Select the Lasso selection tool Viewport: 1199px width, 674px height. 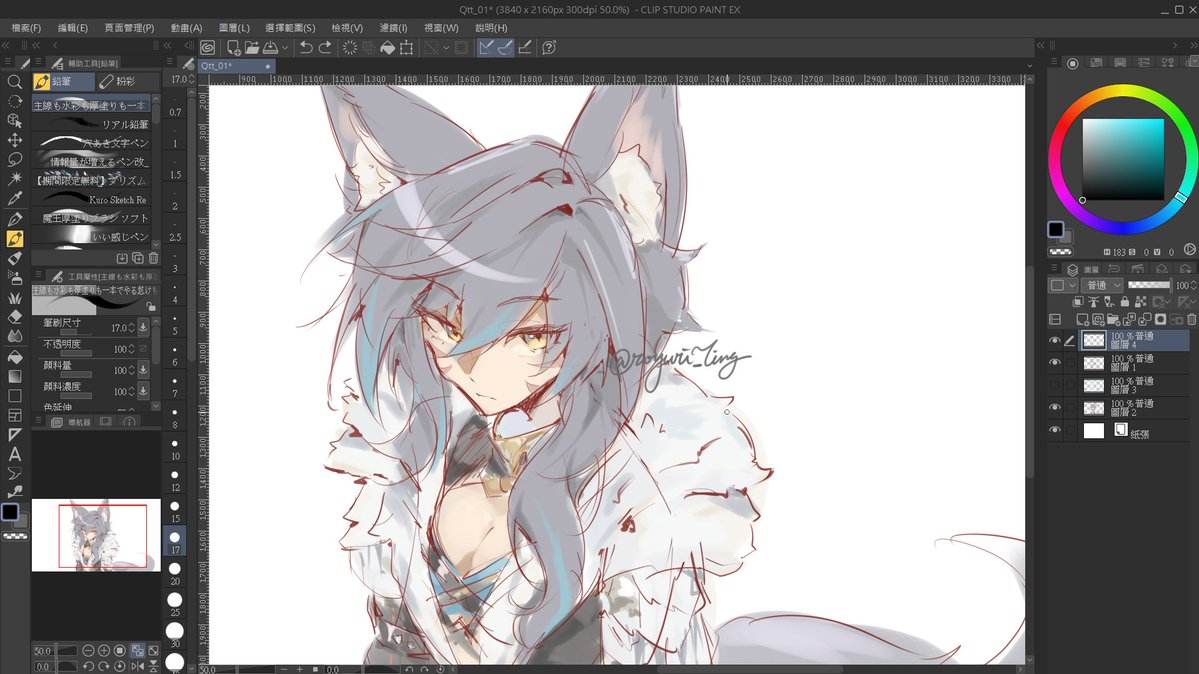[15, 159]
